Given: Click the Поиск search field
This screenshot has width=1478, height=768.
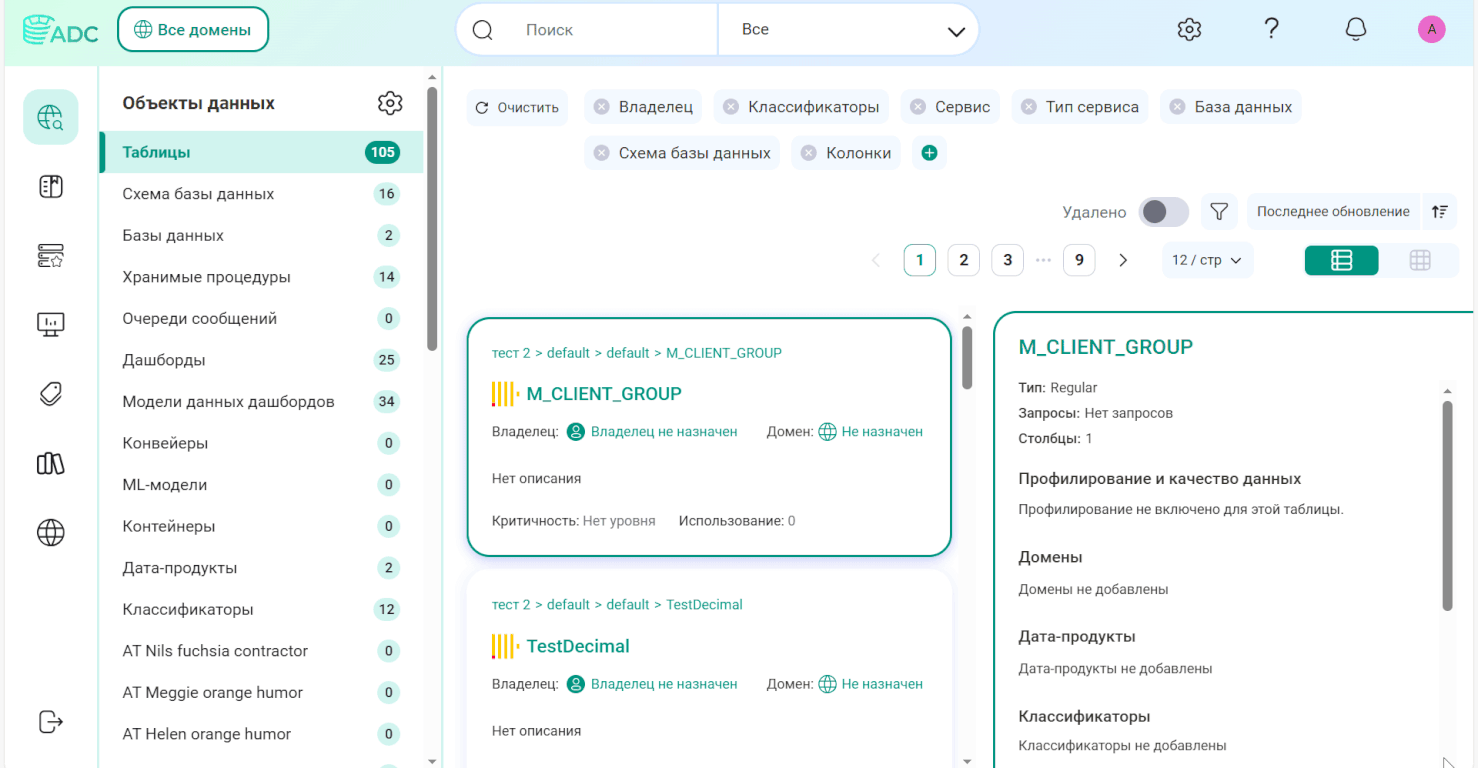Looking at the screenshot, I should 615,30.
